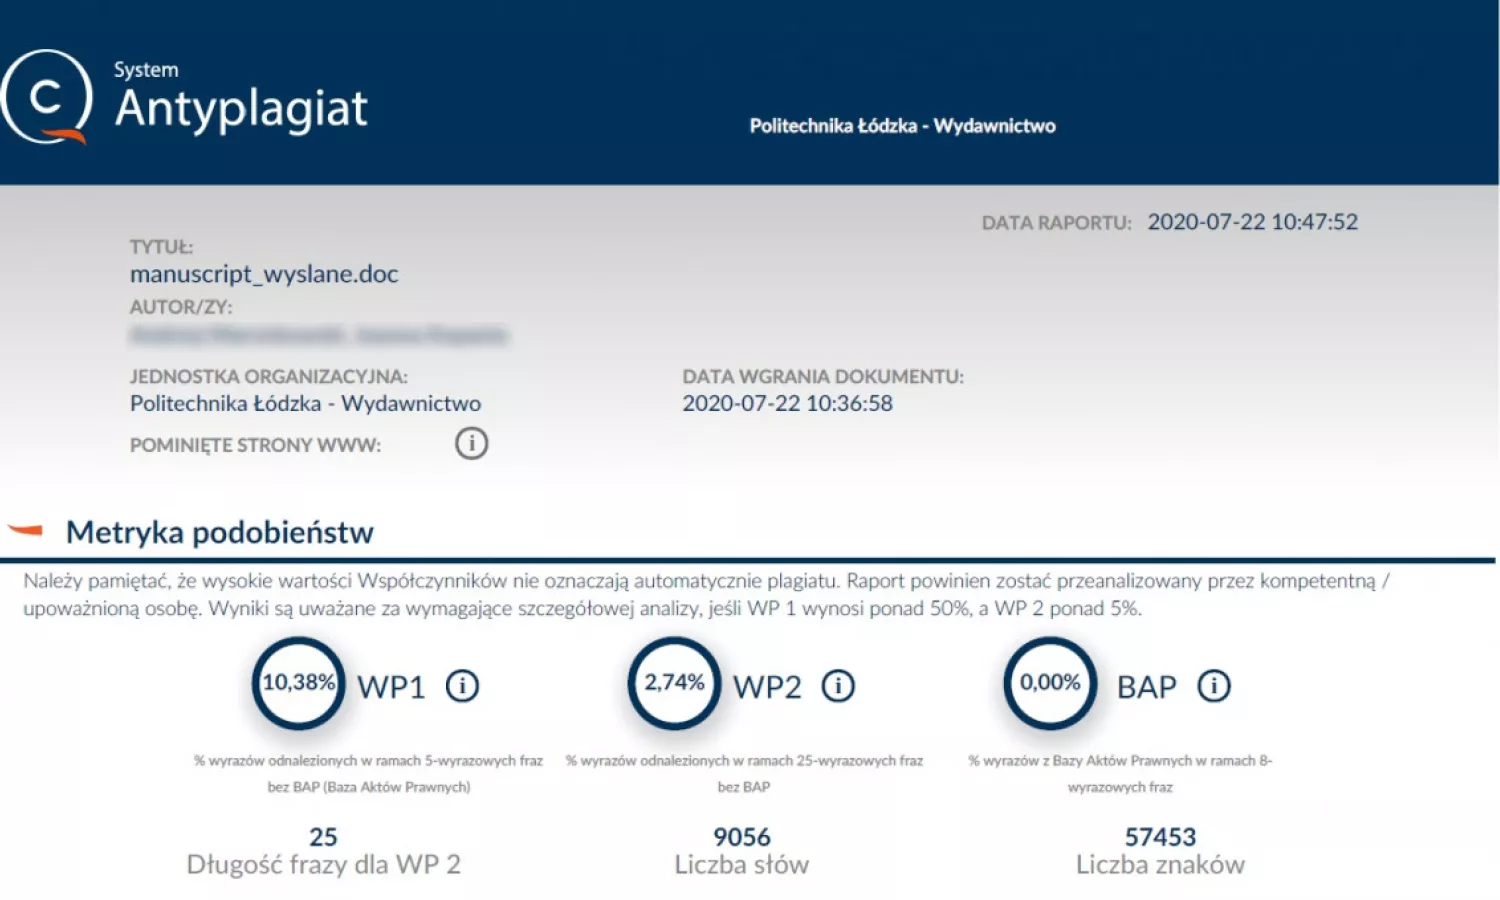The width and height of the screenshot is (1500, 900).
Task: Click Politechnika Łódzka - Wydawnictwo header text
Action: 902,125
